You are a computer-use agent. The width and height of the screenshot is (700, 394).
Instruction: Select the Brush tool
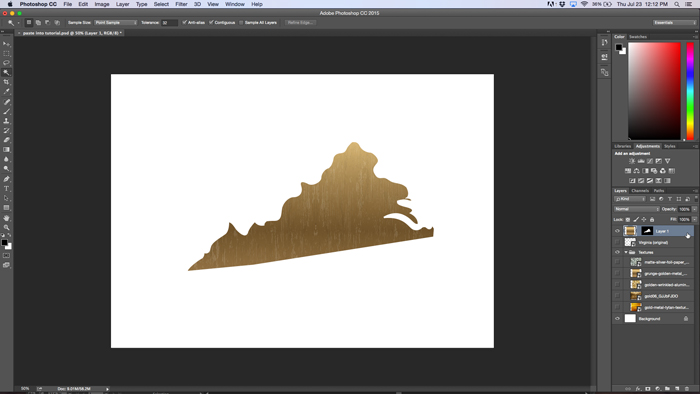(6, 112)
